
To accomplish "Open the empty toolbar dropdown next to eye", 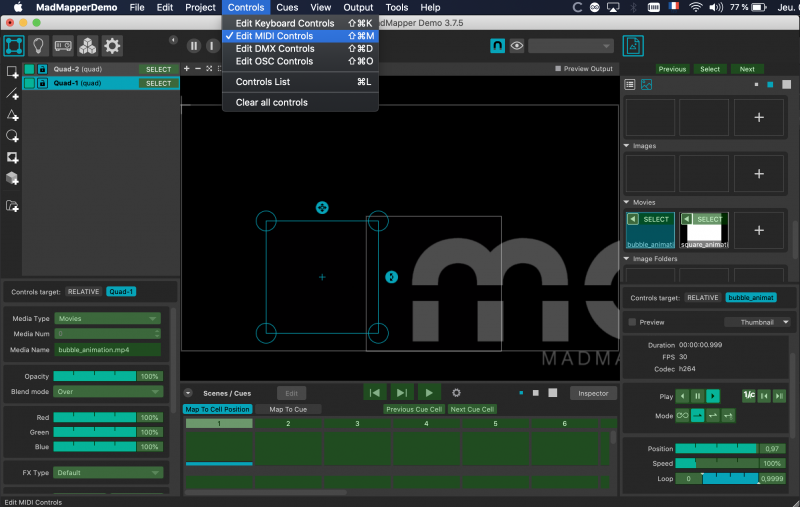I will click(570, 46).
